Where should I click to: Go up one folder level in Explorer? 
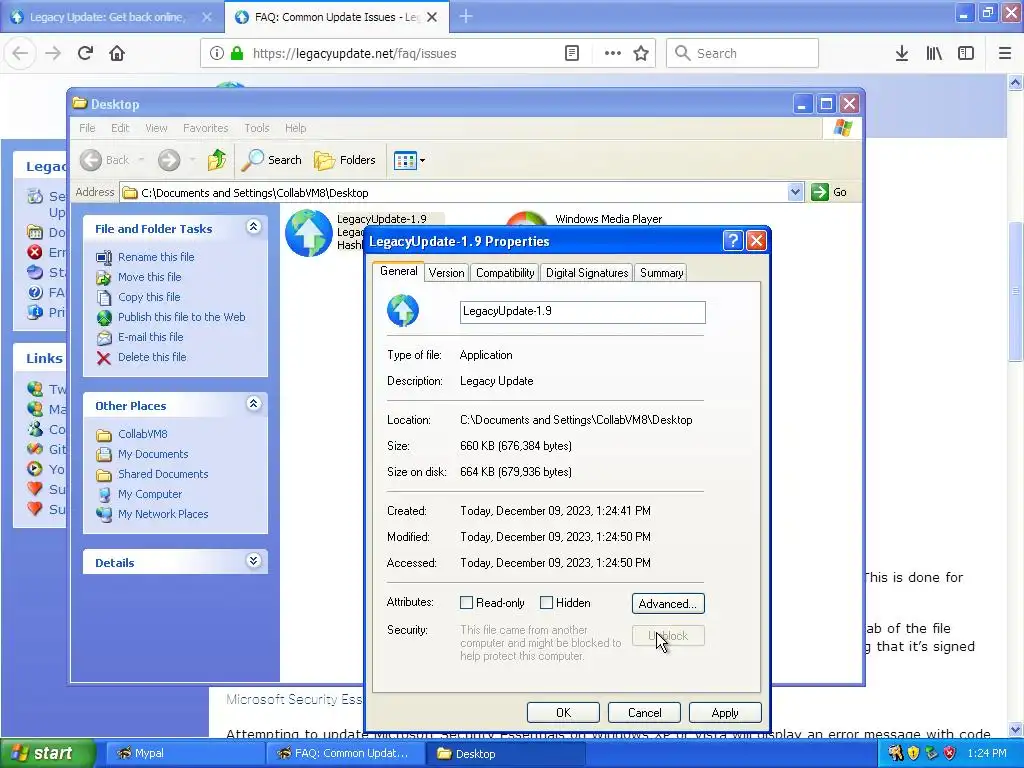tap(217, 160)
